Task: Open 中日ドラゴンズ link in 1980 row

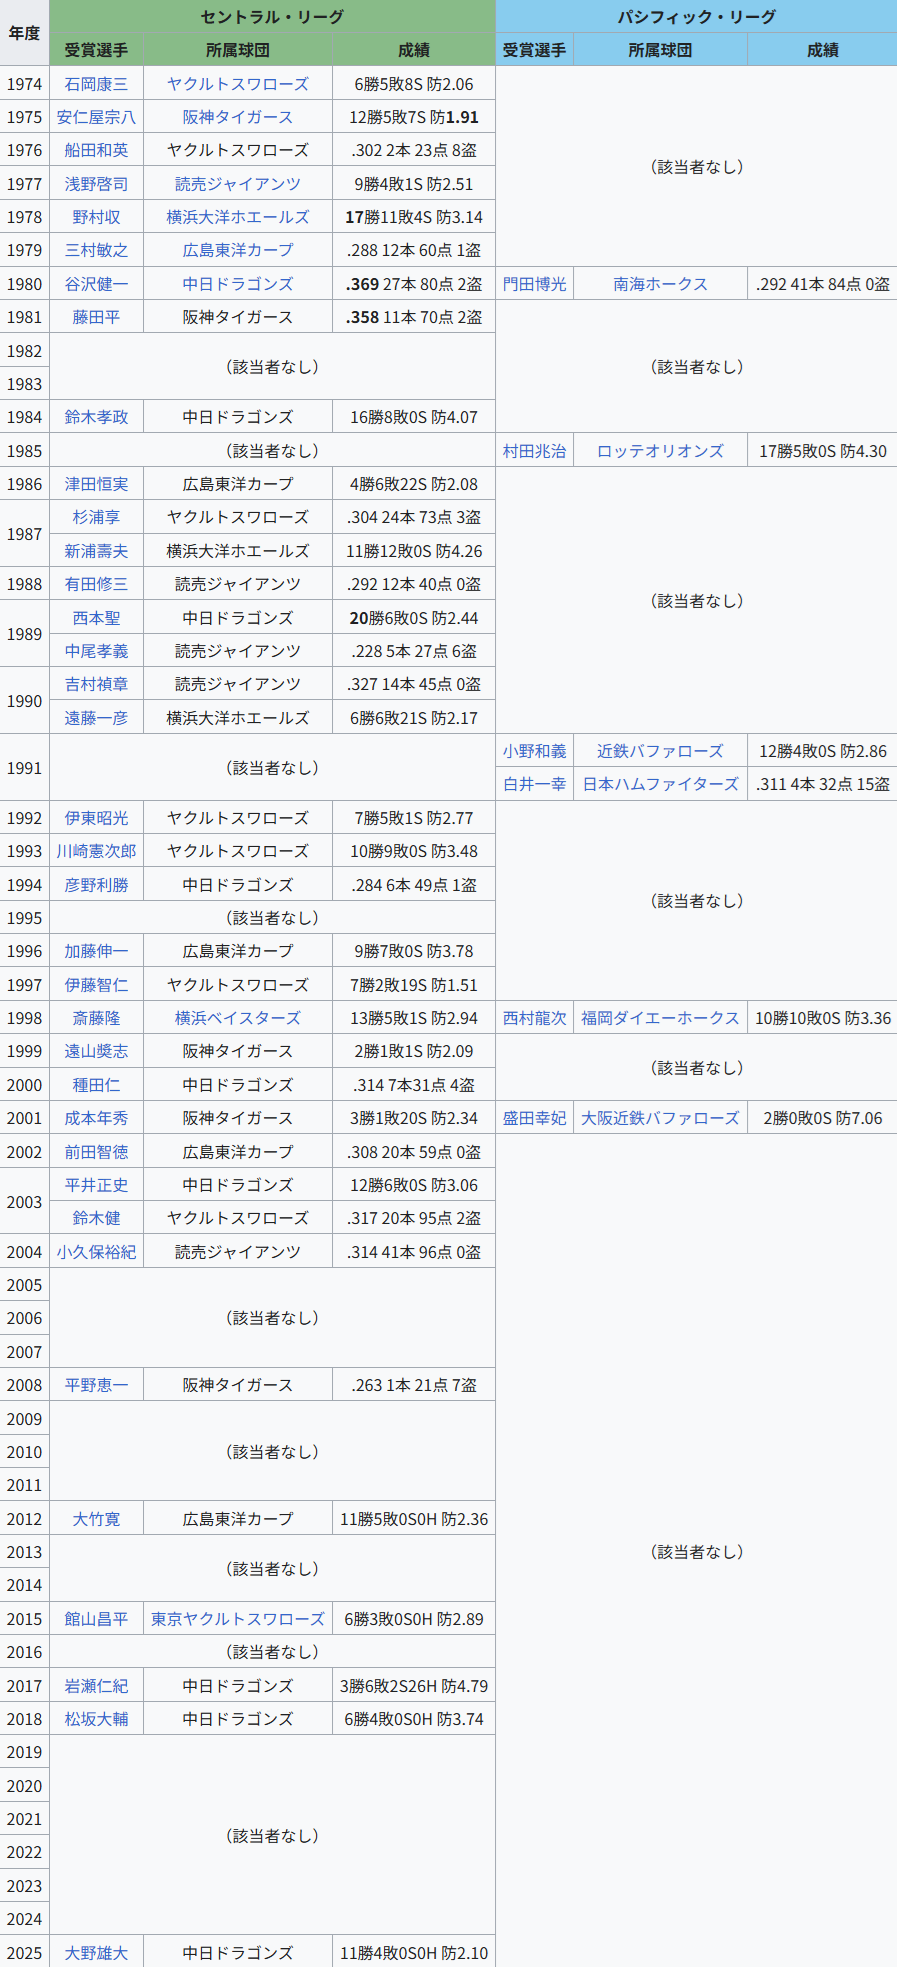Action: (238, 284)
